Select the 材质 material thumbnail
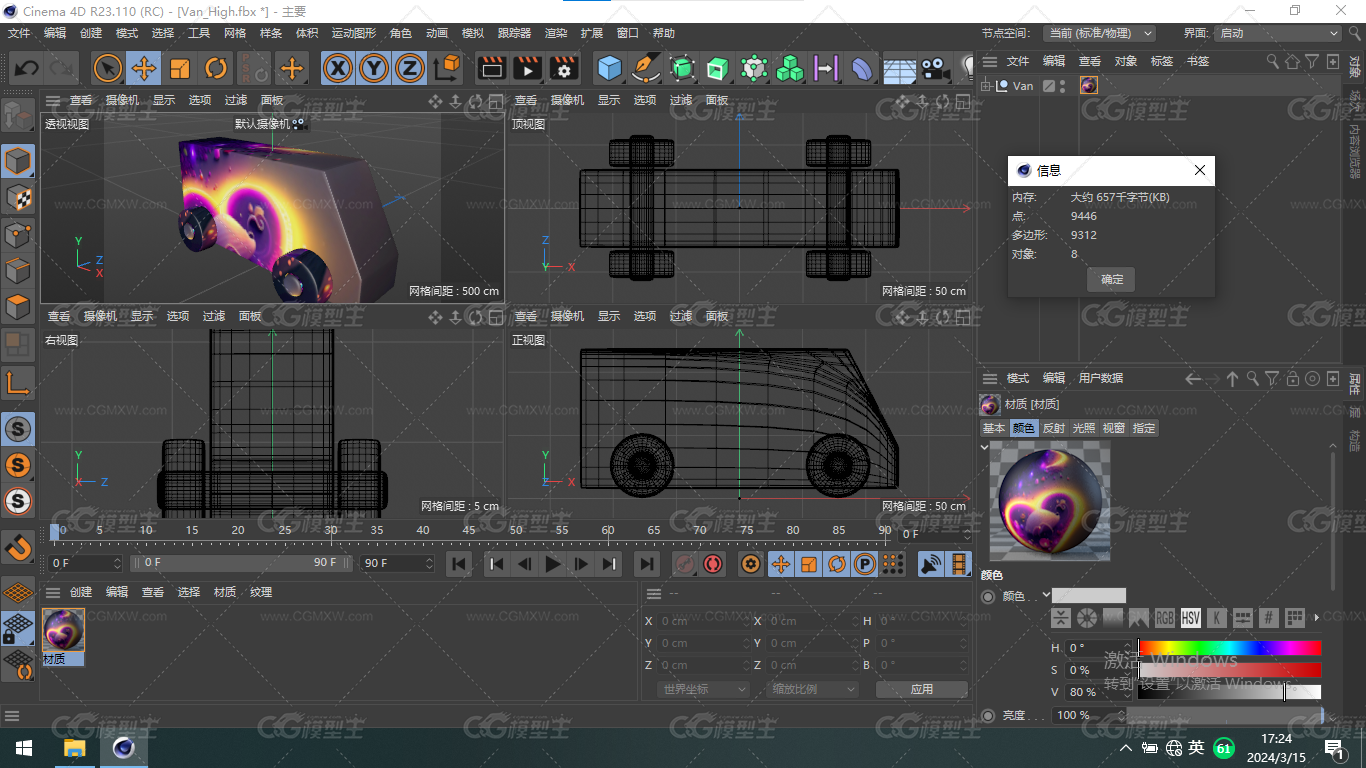 pyautogui.click(x=63, y=630)
